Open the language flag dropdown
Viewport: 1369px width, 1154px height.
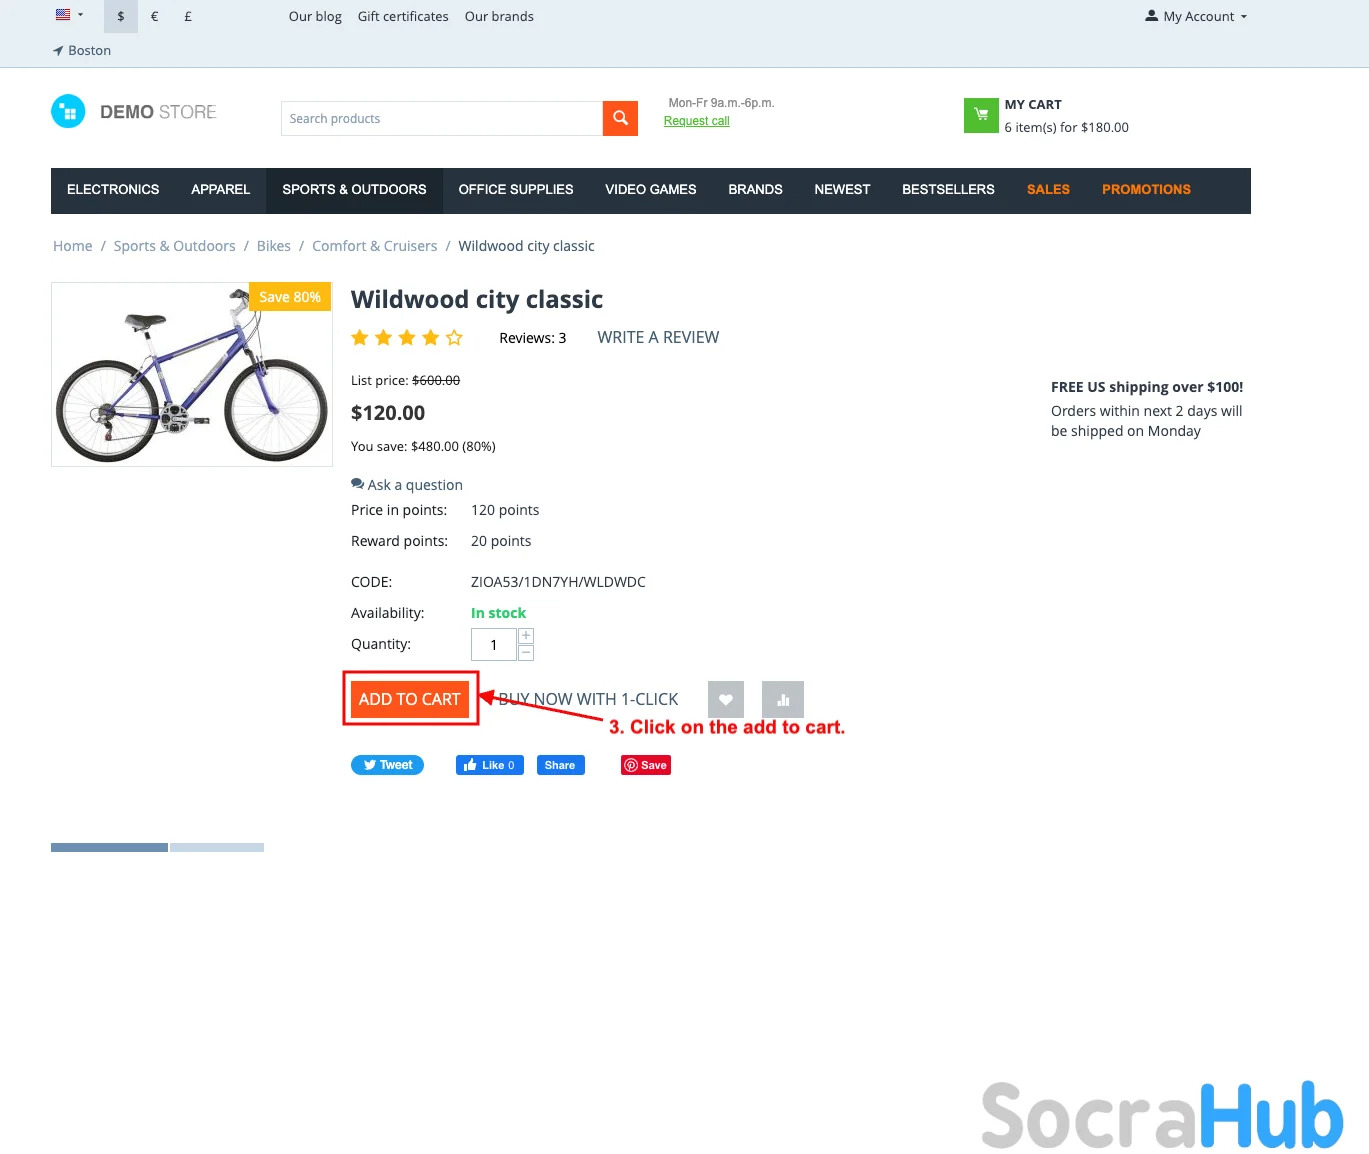click(69, 15)
